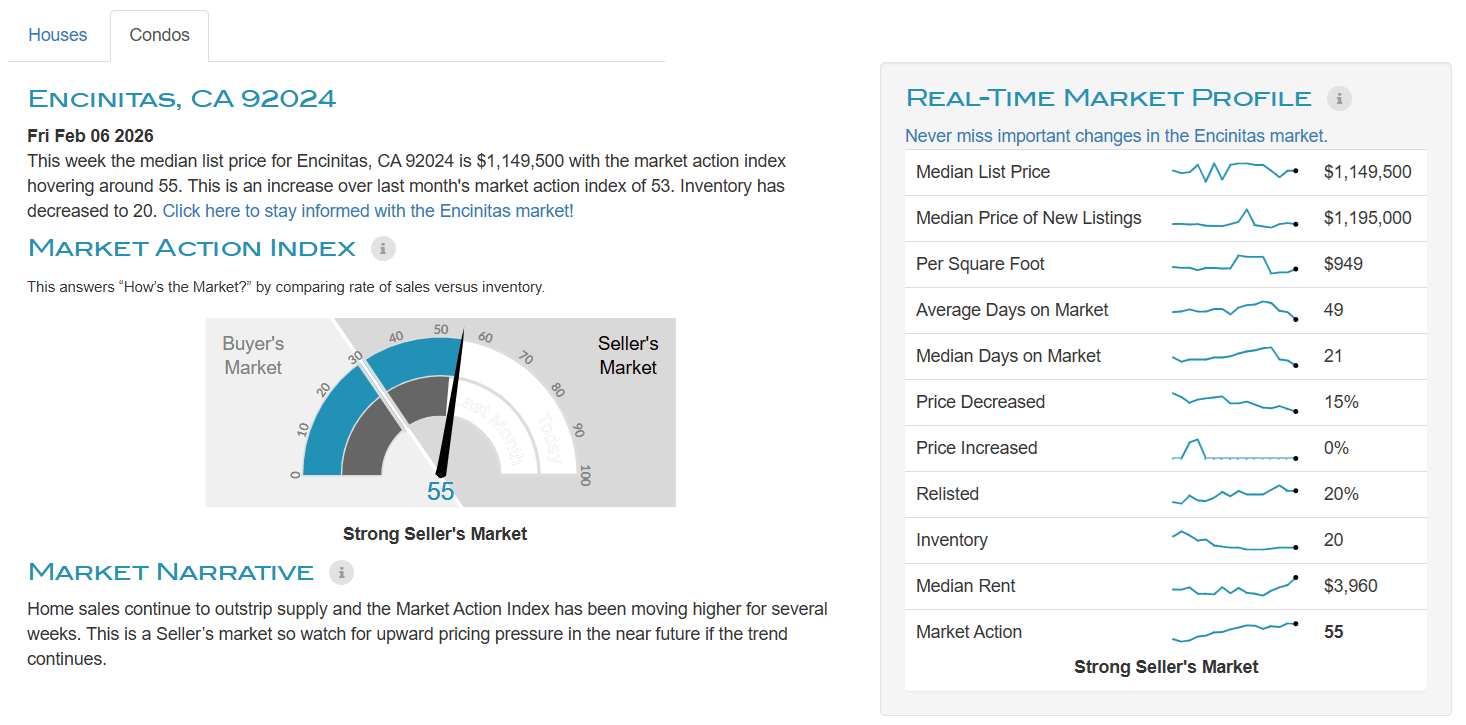This screenshot has height=725, width=1466.
Task: Select the Relisted row sparkline
Action: point(1234,494)
